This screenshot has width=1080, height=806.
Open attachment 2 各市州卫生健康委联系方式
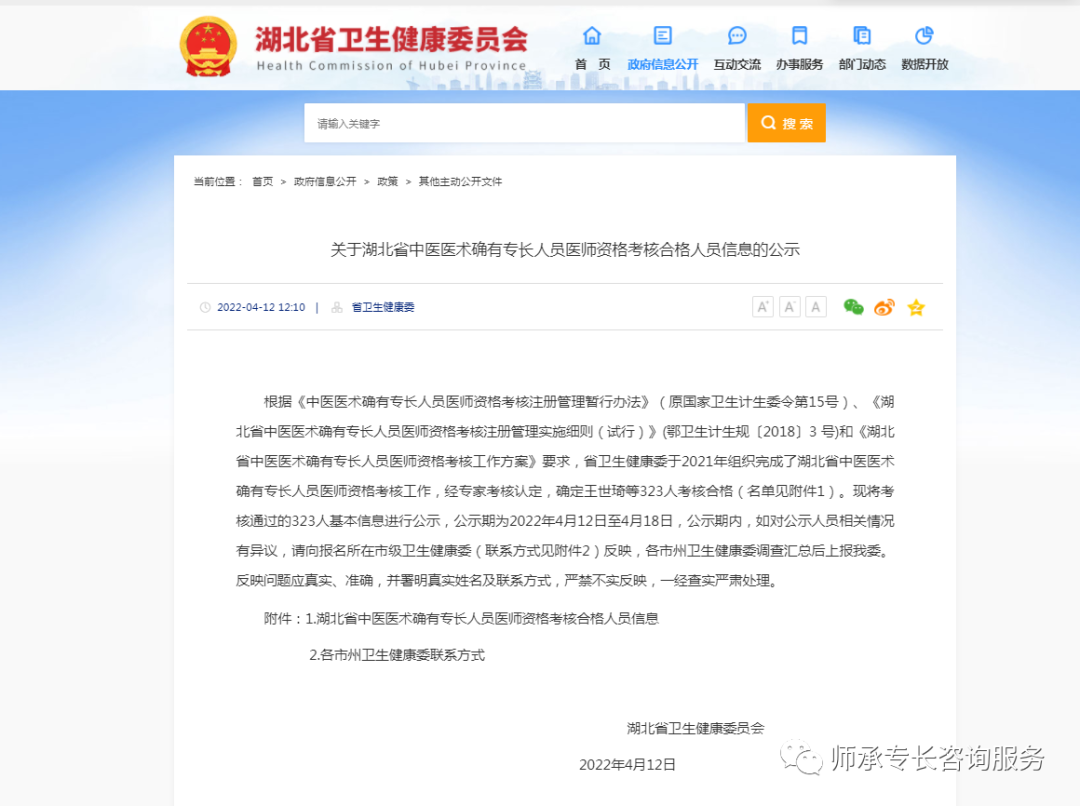tap(397, 655)
